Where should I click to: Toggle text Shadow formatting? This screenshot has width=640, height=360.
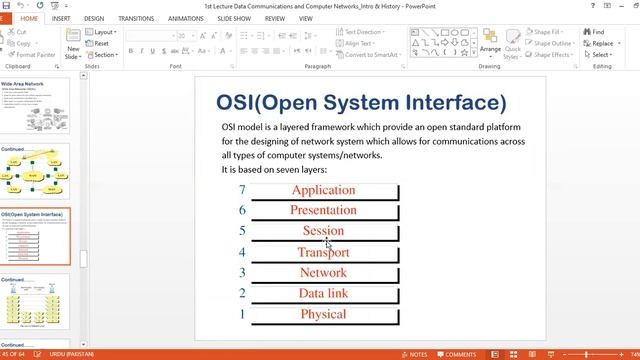164,51
